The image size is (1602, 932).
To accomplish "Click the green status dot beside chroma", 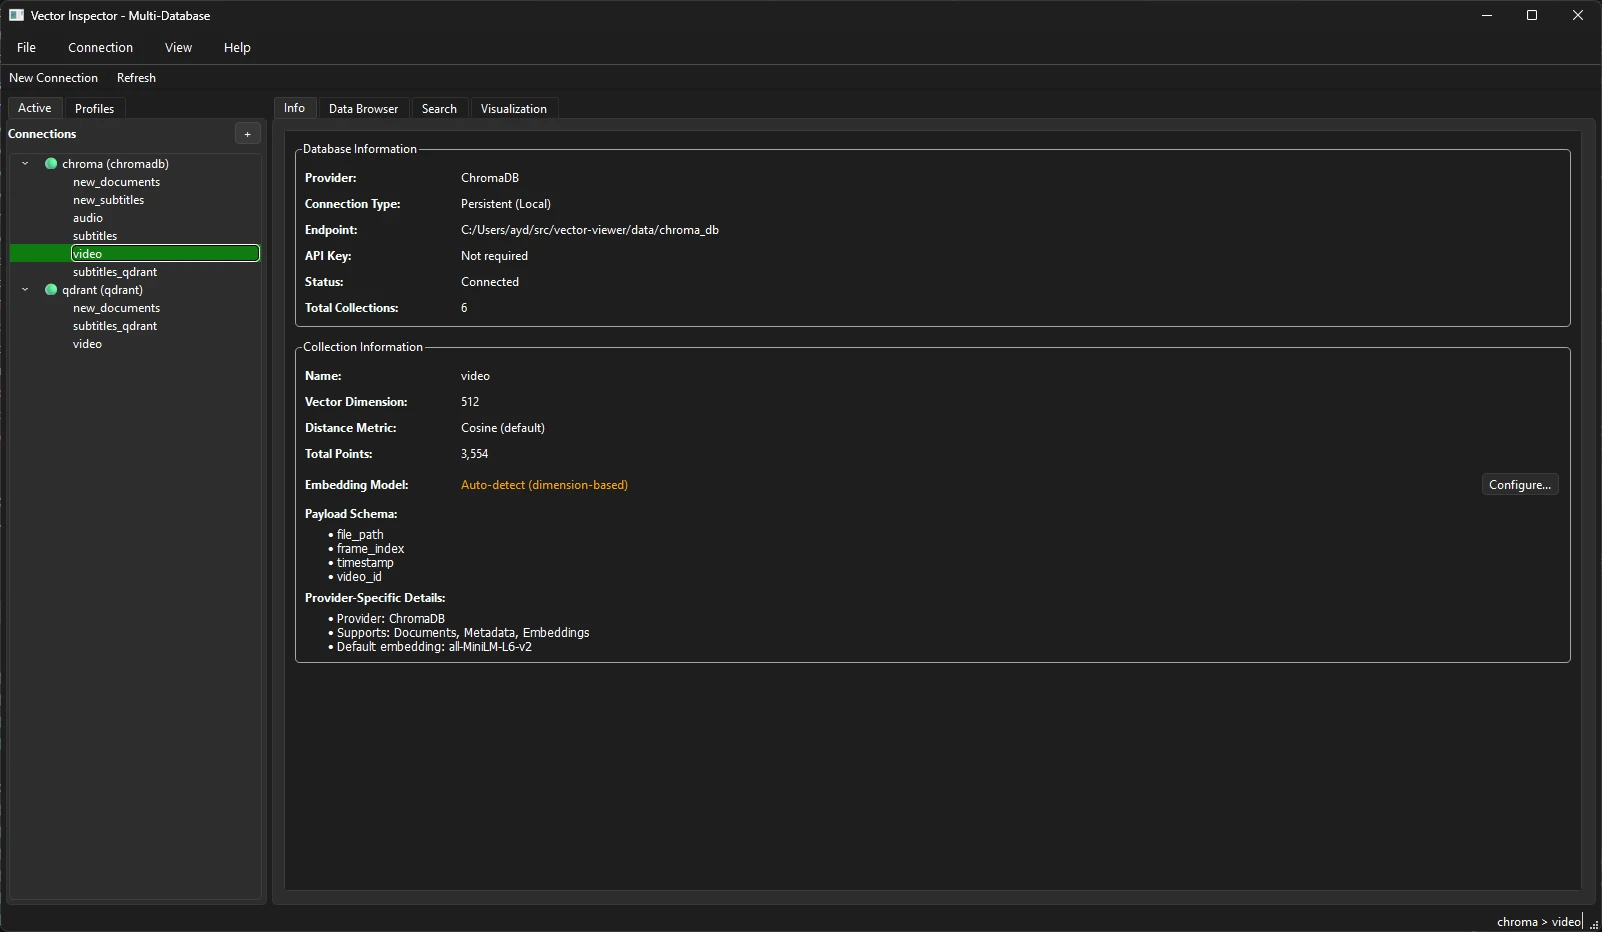I will point(51,164).
